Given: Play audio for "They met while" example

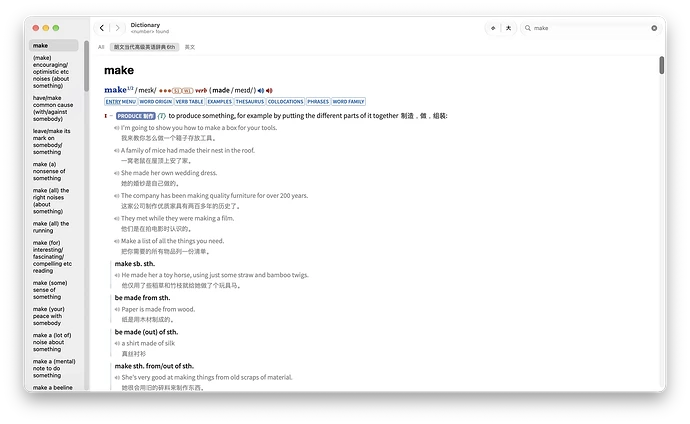Looking at the screenshot, I should click(x=117, y=219).
